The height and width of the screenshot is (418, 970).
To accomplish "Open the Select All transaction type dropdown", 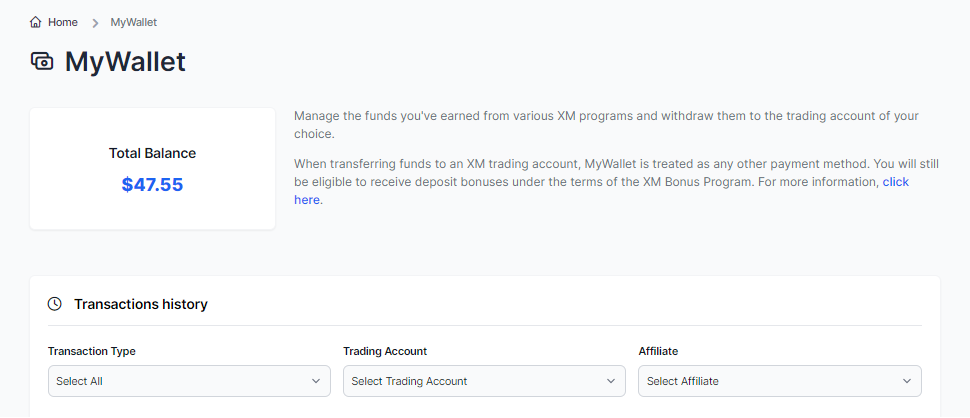I will pos(180,381).
